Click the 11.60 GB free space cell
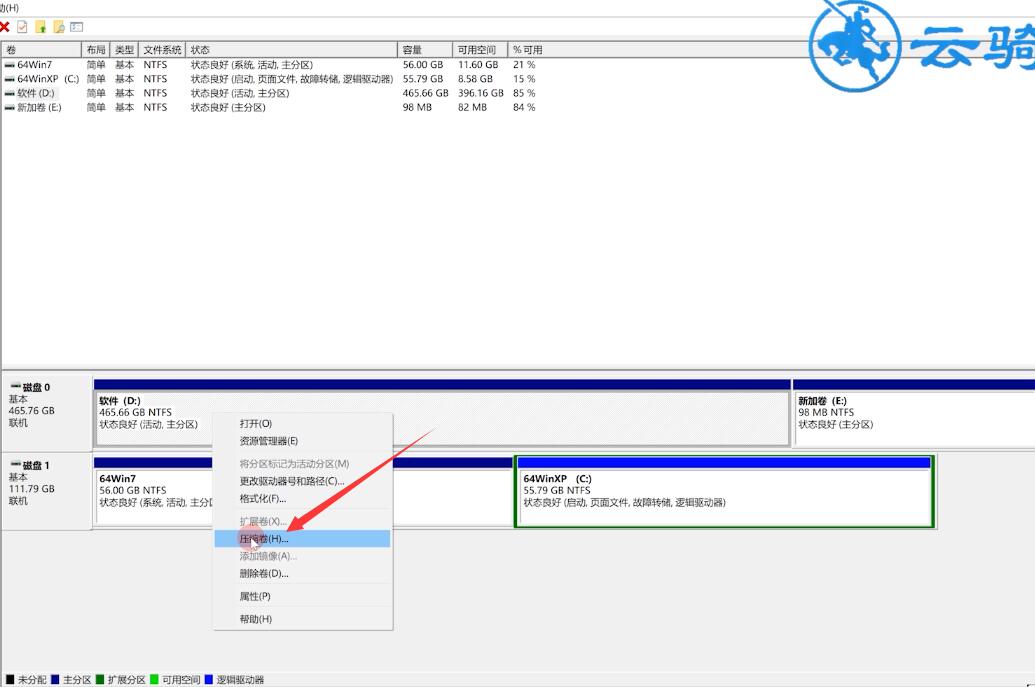The width and height of the screenshot is (1035, 687). point(478,65)
